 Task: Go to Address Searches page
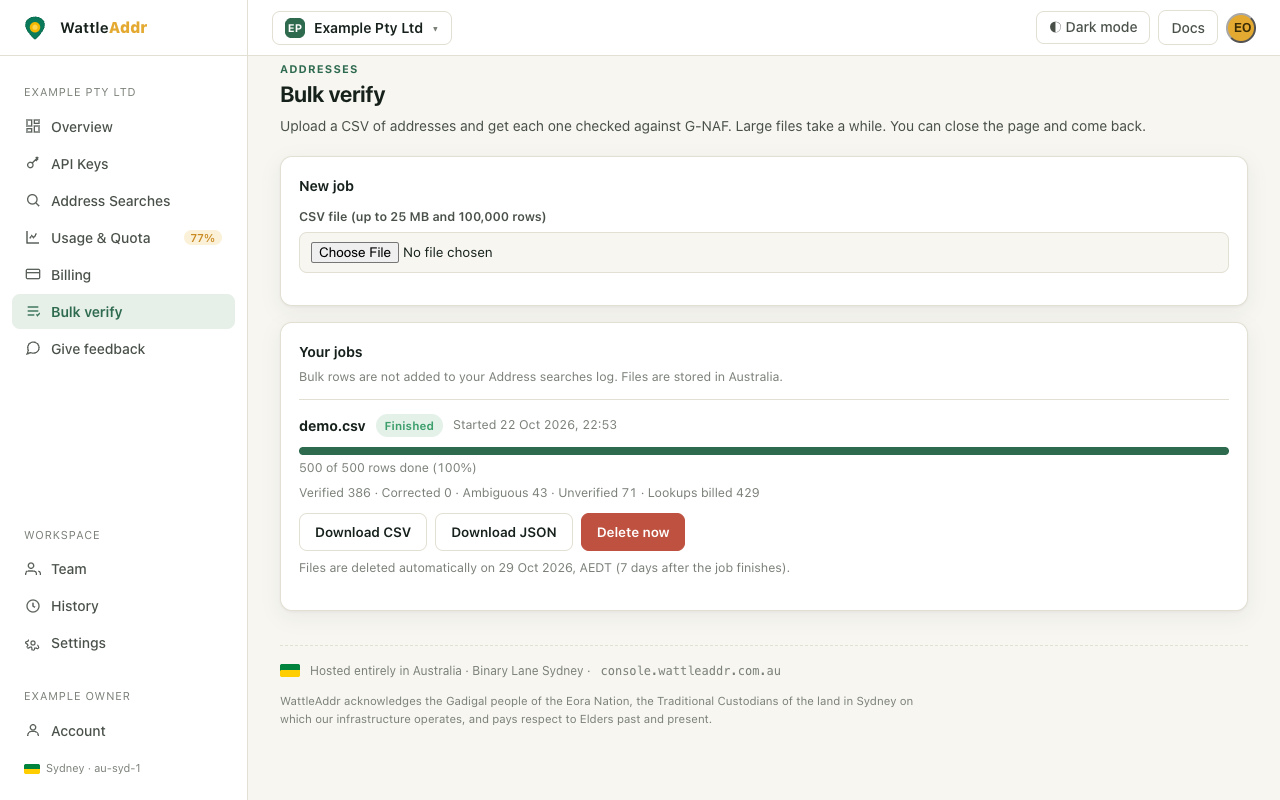(123, 200)
